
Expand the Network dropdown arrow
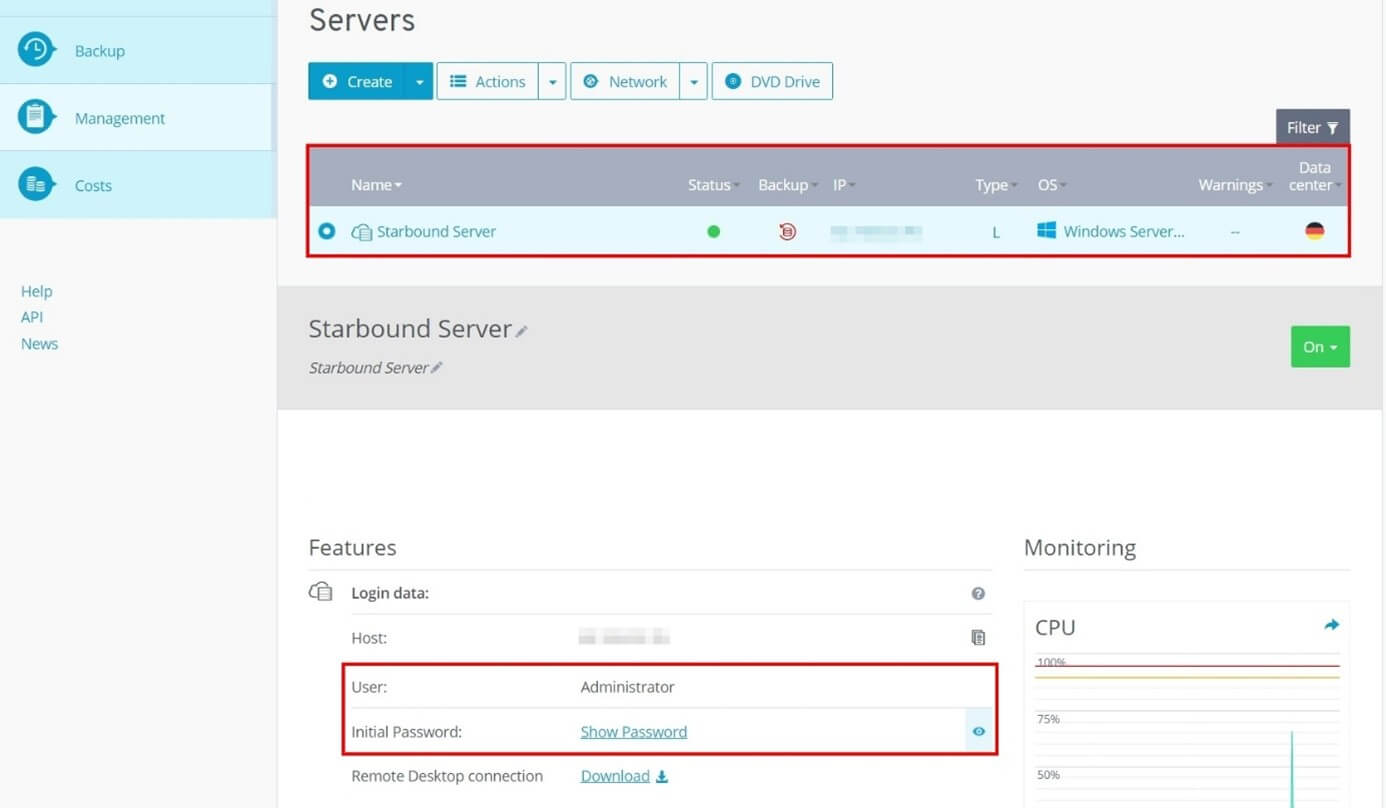tap(694, 82)
